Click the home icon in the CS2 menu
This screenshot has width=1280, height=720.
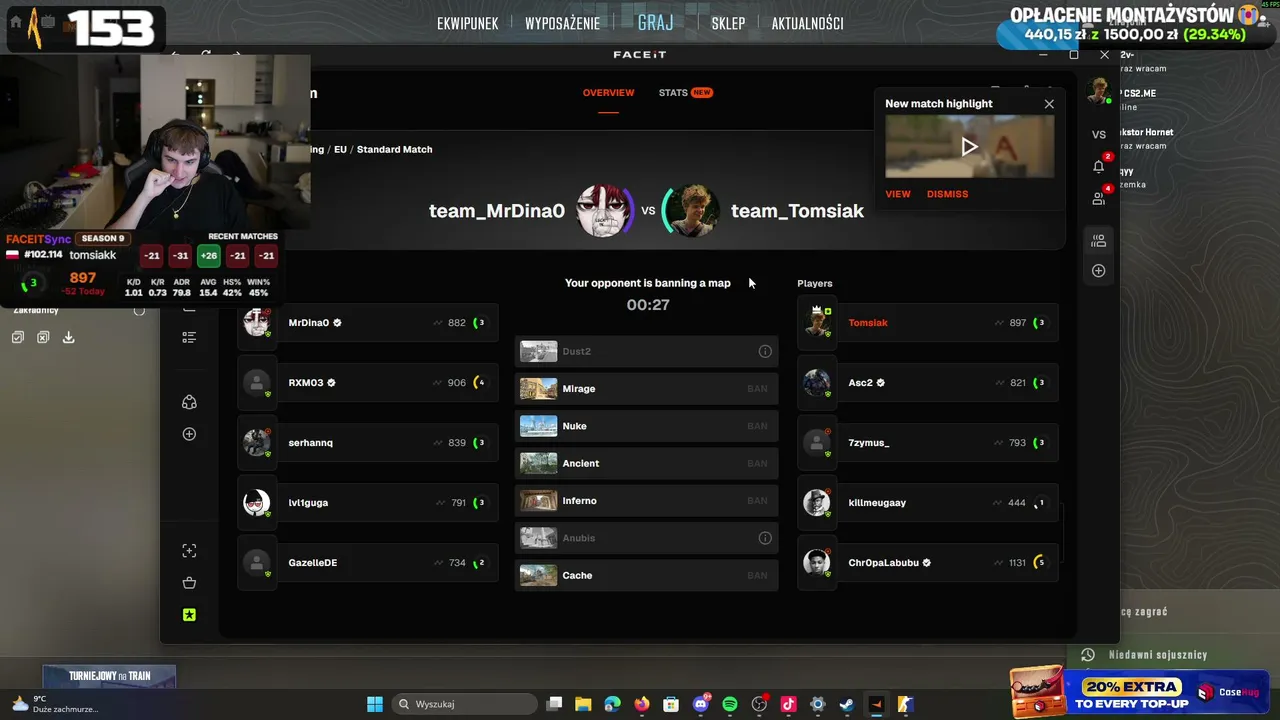pyautogui.click(x=16, y=21)
